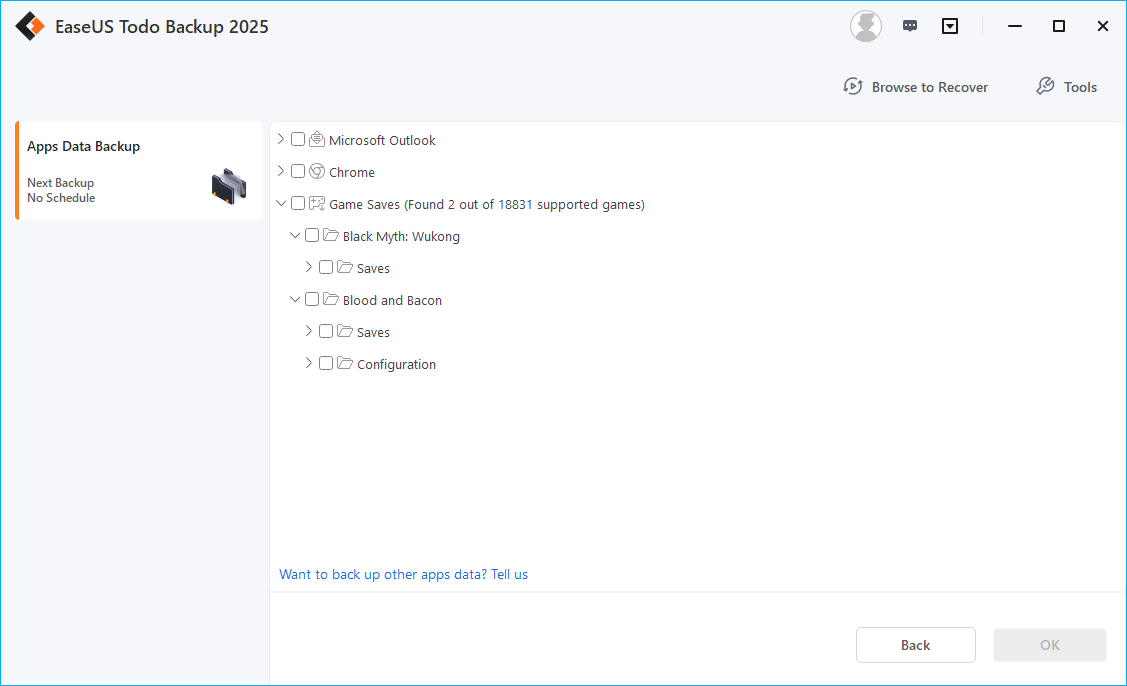Select the Game Saves row text
The image size is (1127, 686).
487,204
